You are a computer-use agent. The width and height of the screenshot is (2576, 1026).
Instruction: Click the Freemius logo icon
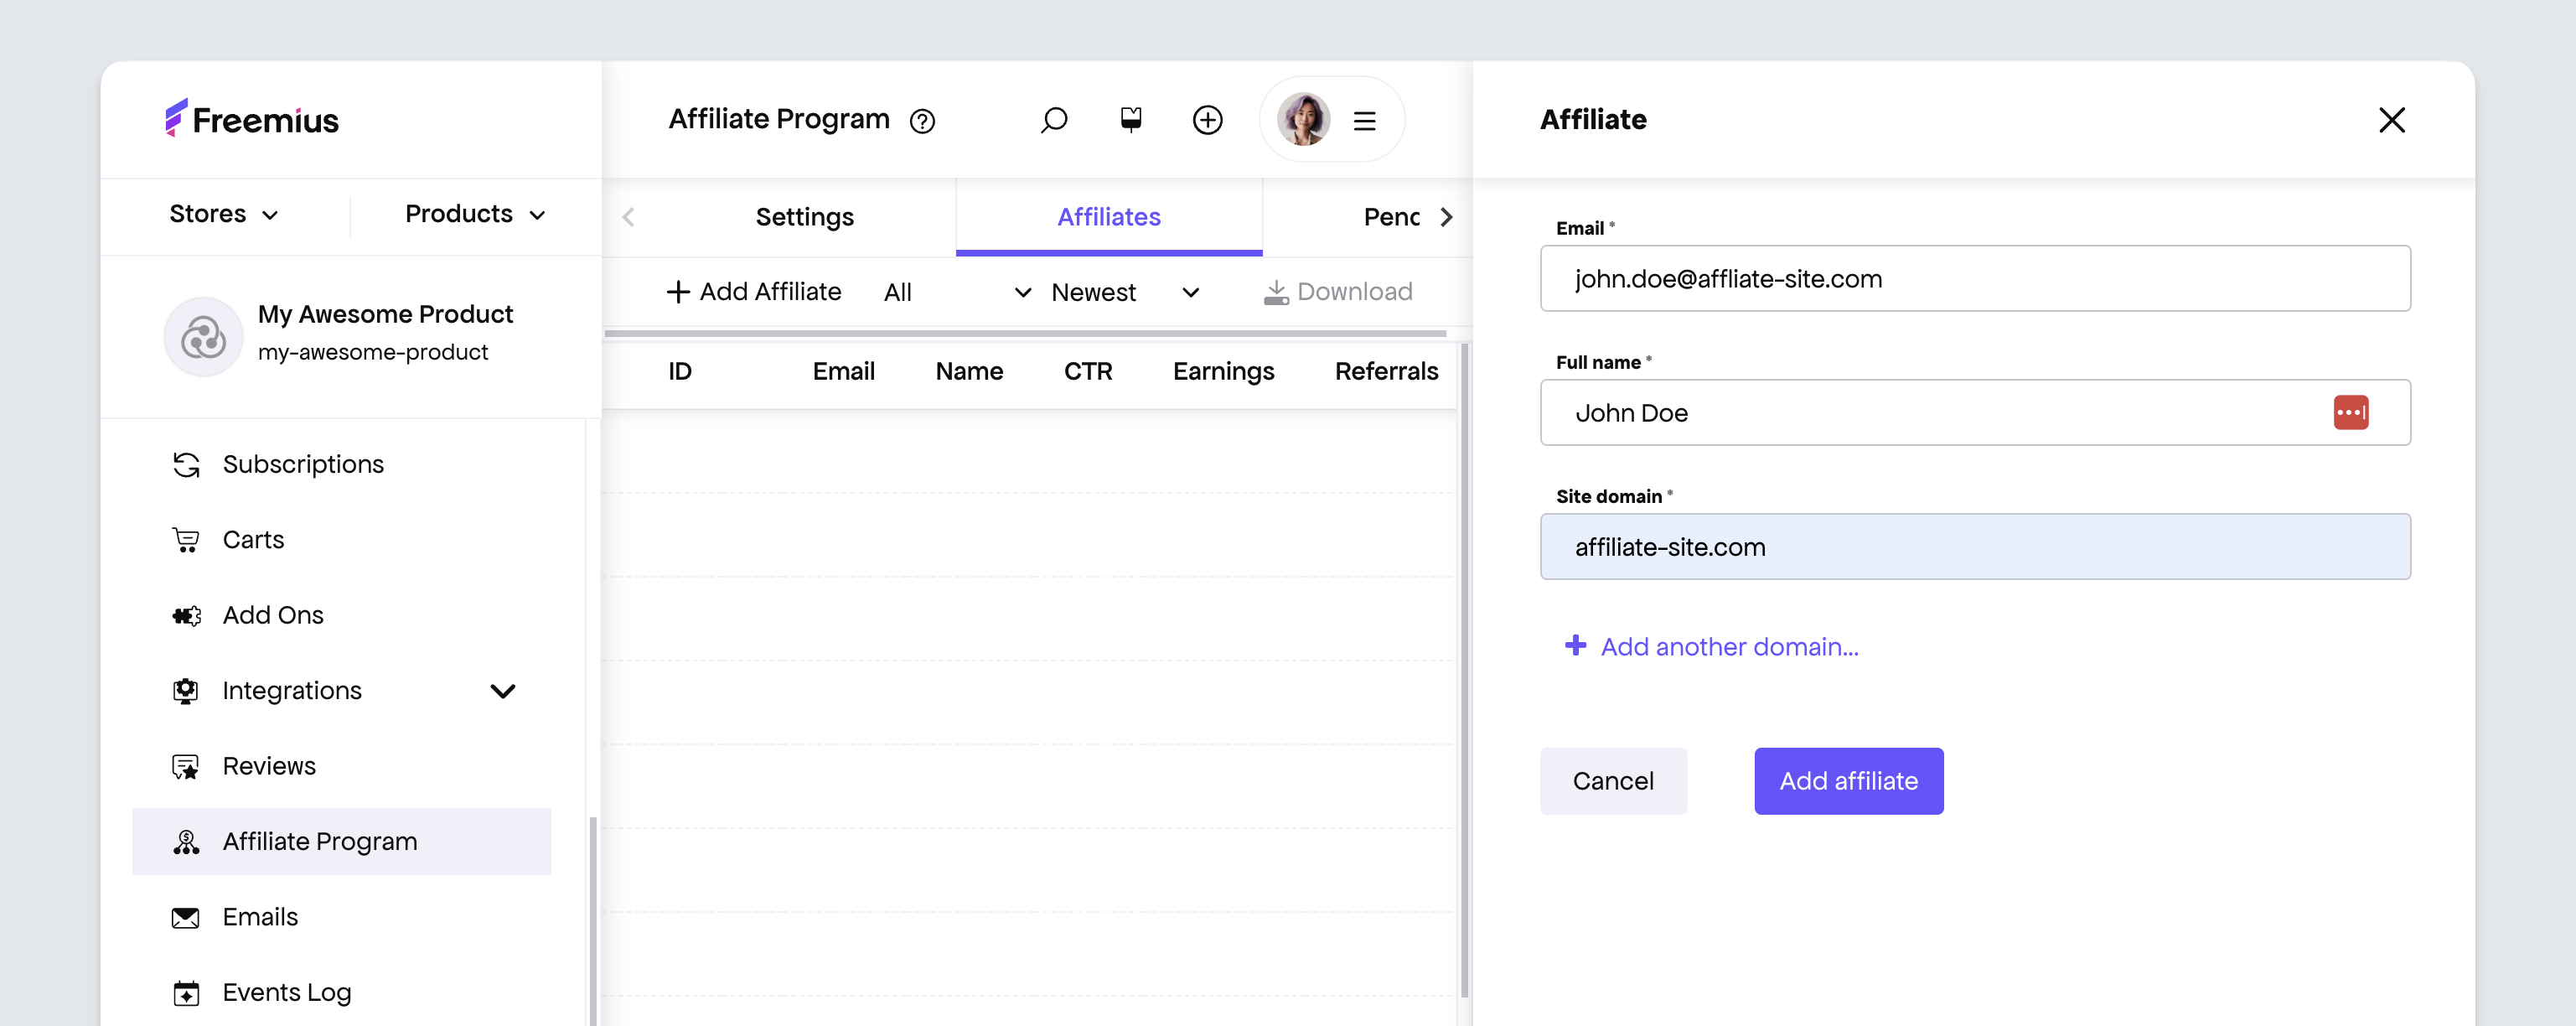click(178, 117)
